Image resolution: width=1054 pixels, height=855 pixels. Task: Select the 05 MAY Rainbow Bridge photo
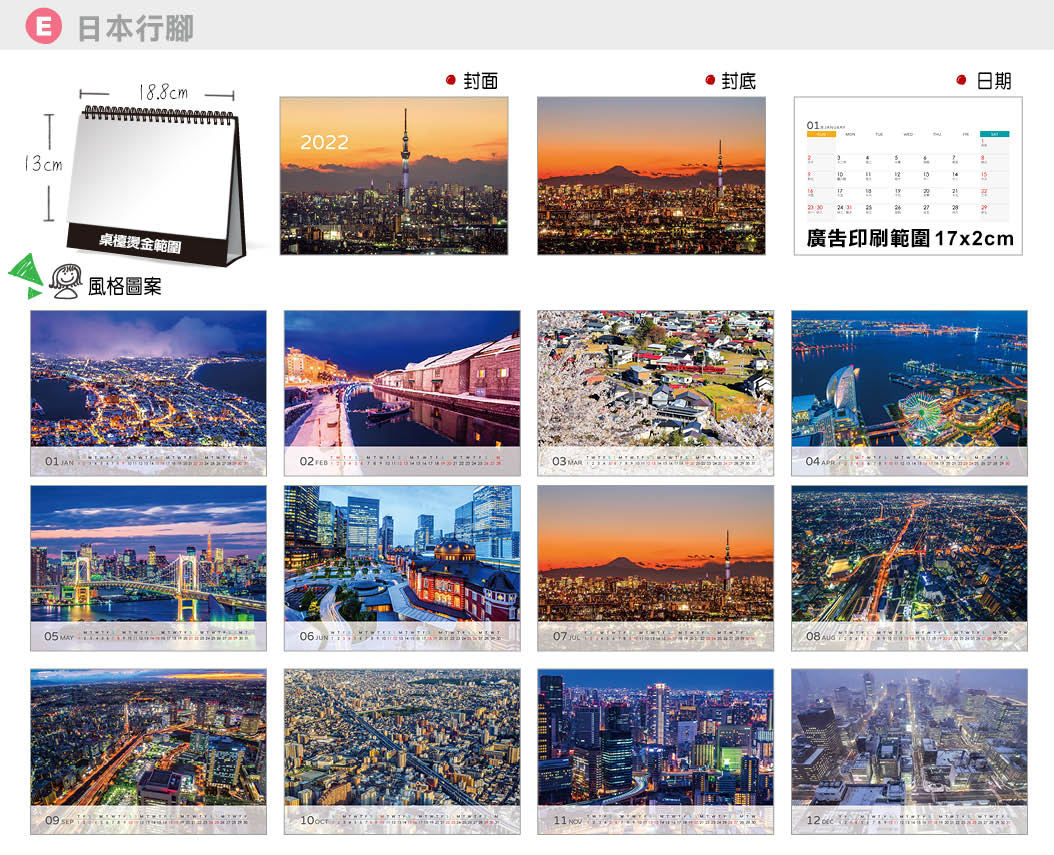148,555
